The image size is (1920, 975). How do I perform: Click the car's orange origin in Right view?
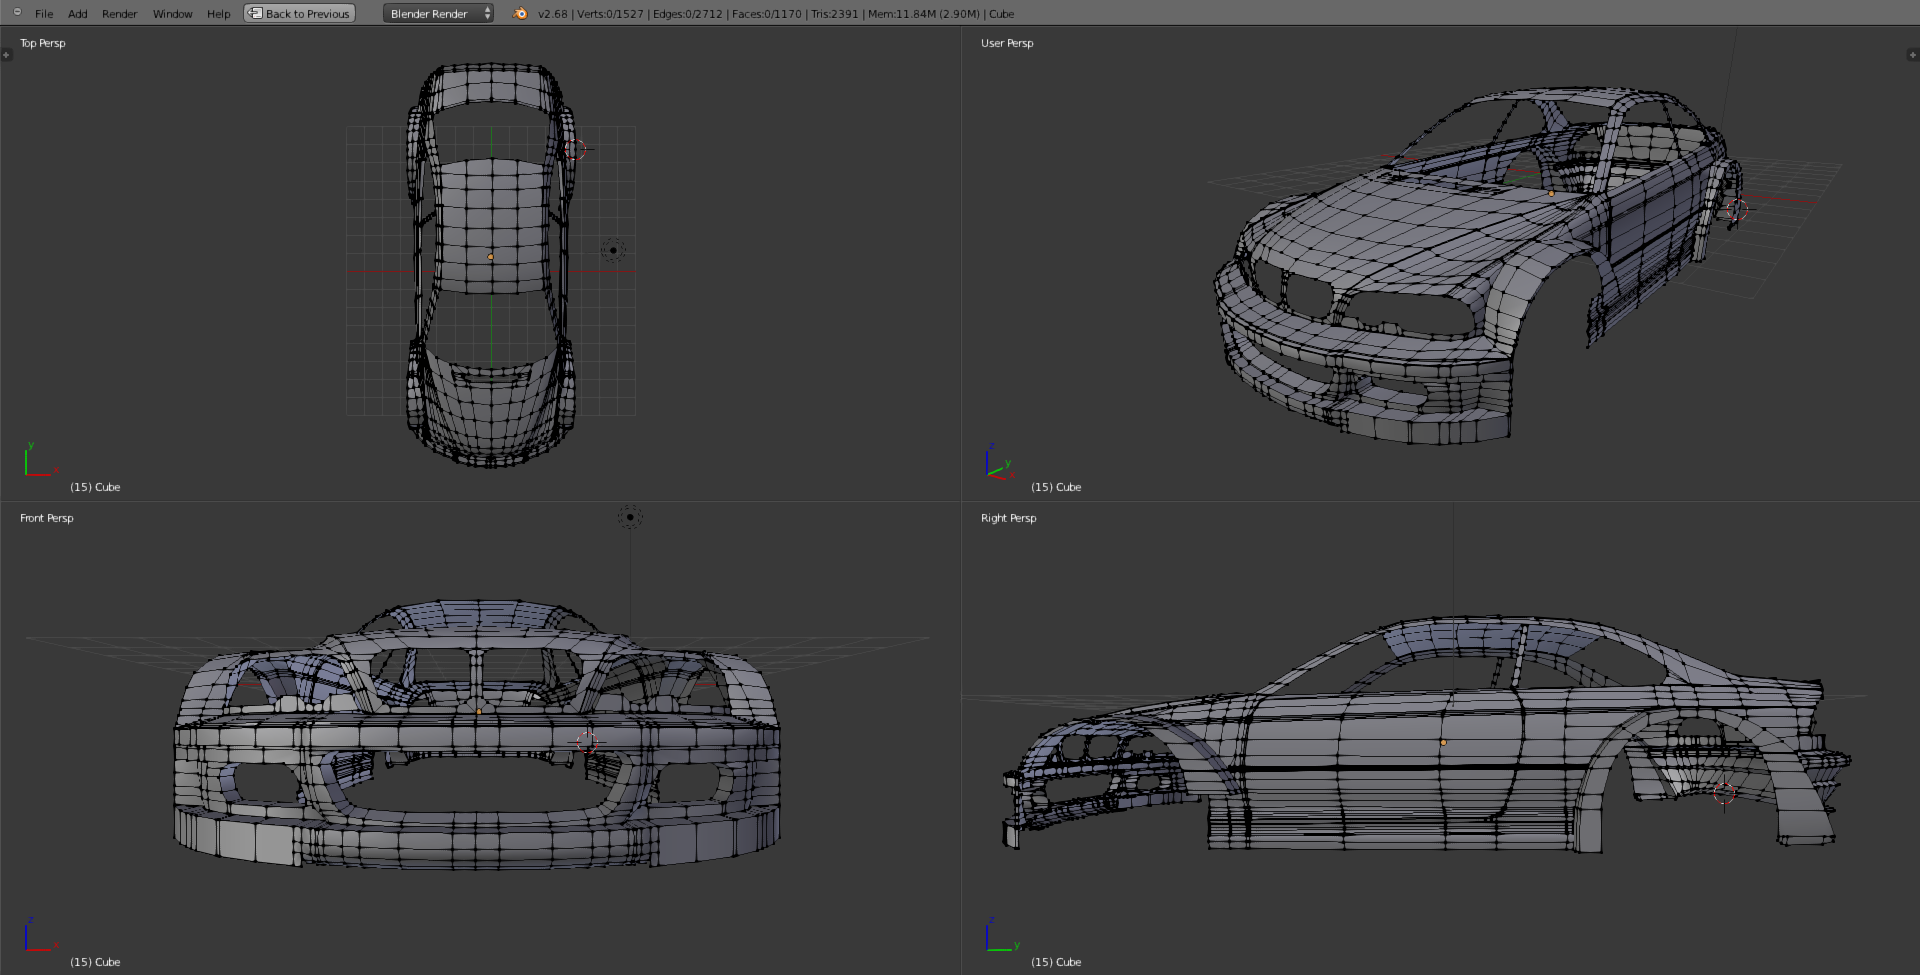coord(1443,742)
